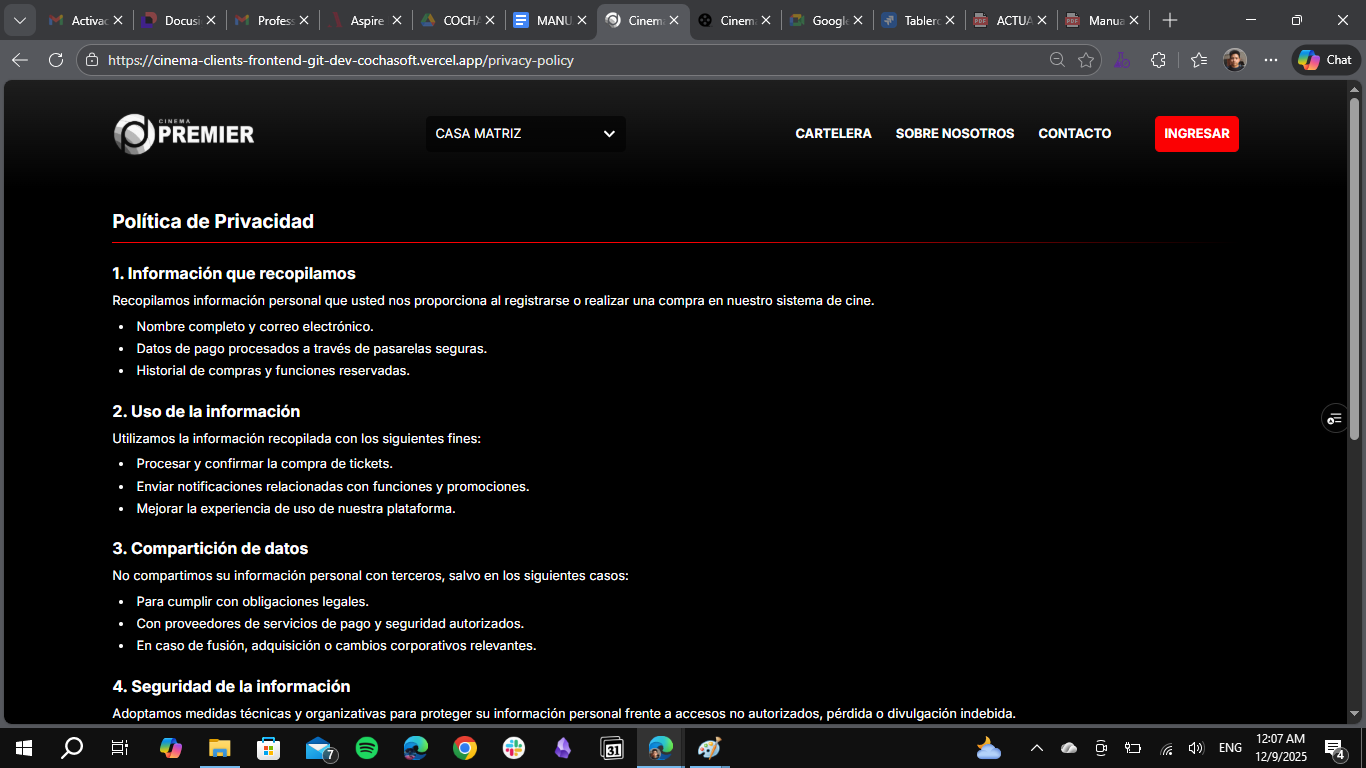Refresh the page with reload icon
The image size is (1366, 768).
(56, 60)
